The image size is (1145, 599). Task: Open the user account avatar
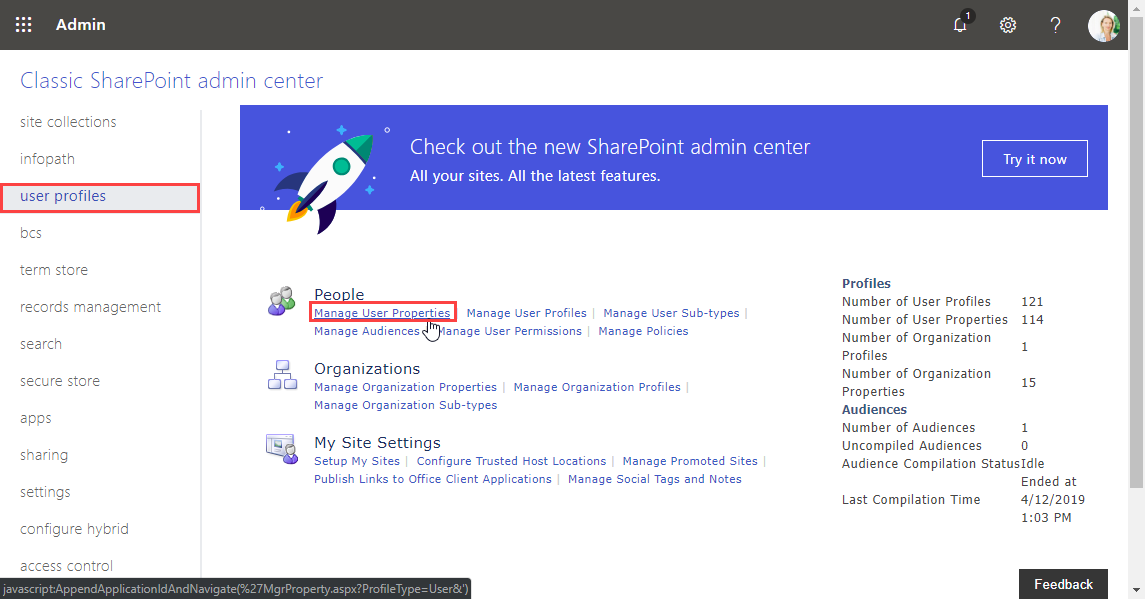click(x=1103, y=25)
